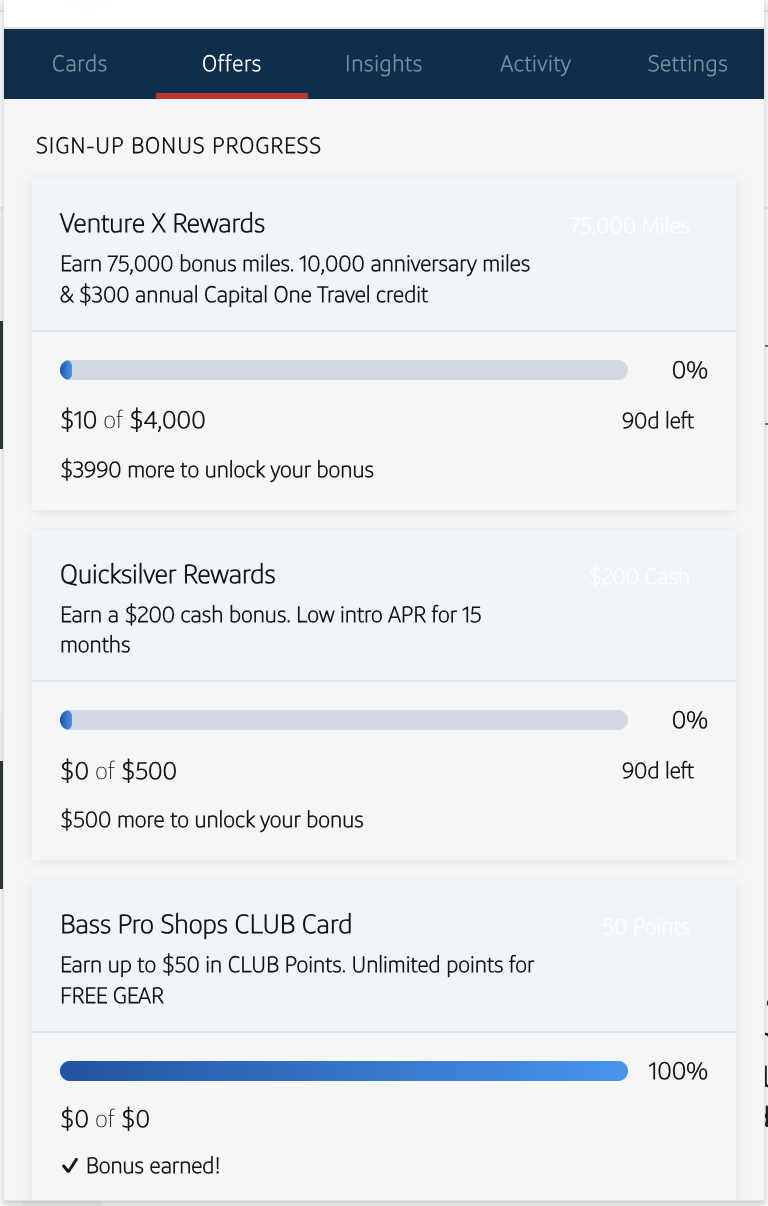Viewport: 768px width, 1206px height.
Task: Open the Insights tab
Action: click(x=383, y=64)
